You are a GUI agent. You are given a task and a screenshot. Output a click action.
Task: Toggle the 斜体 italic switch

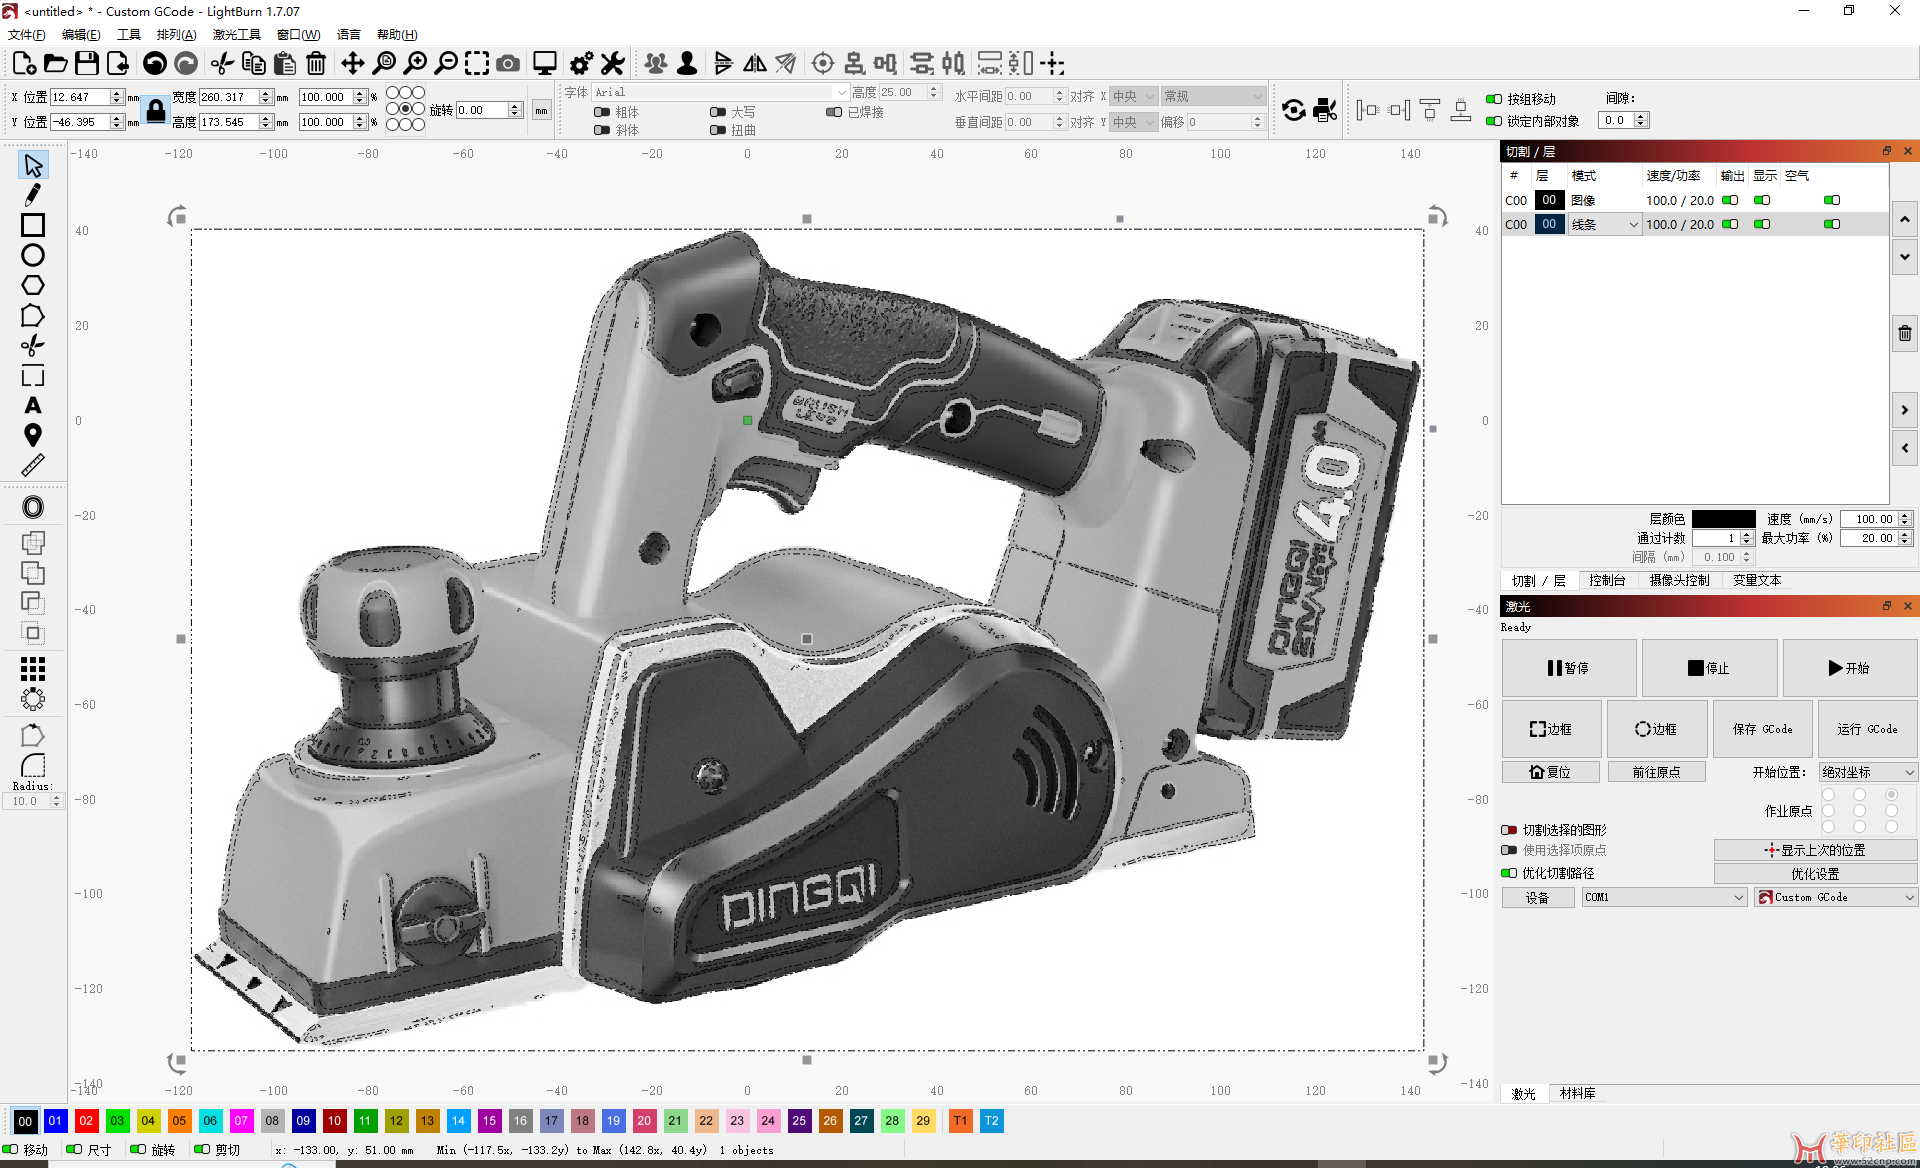[602, 130]
